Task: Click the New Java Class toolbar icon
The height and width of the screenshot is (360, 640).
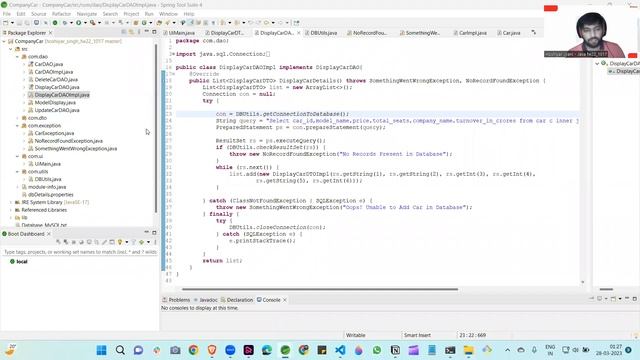Action: pyautogui.click(x=144, y=23)
